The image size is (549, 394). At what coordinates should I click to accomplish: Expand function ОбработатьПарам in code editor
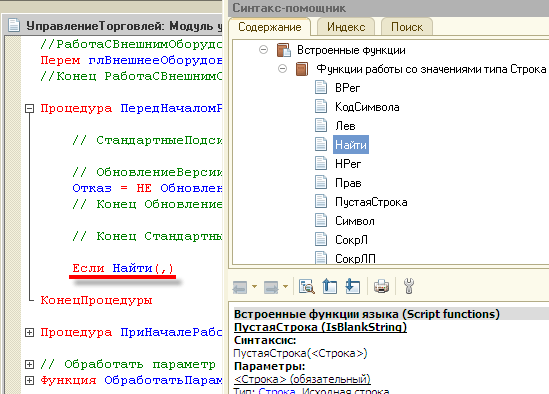click(x=29, y=380)
